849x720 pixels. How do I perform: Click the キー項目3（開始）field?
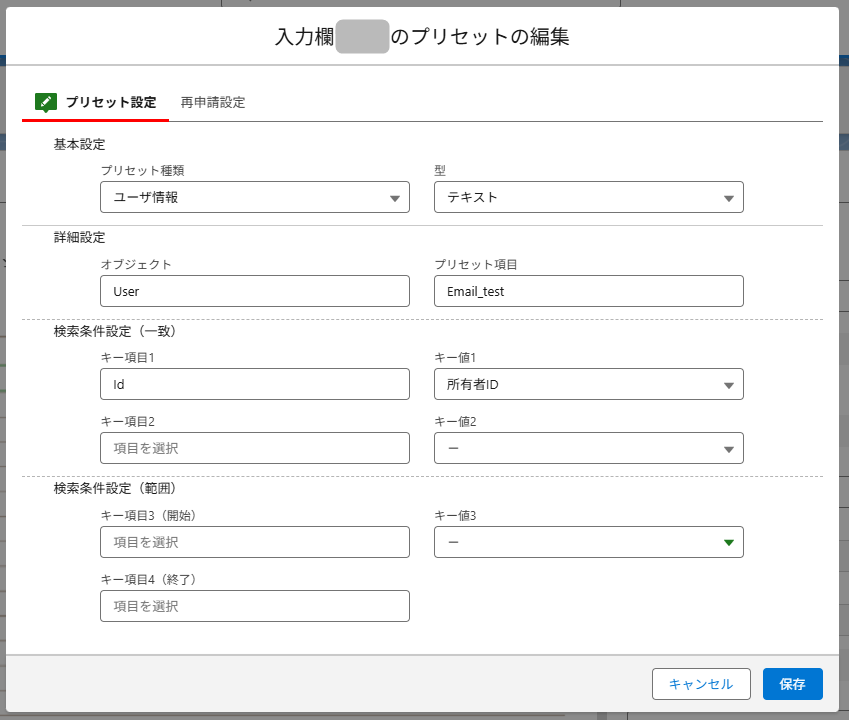255,542
